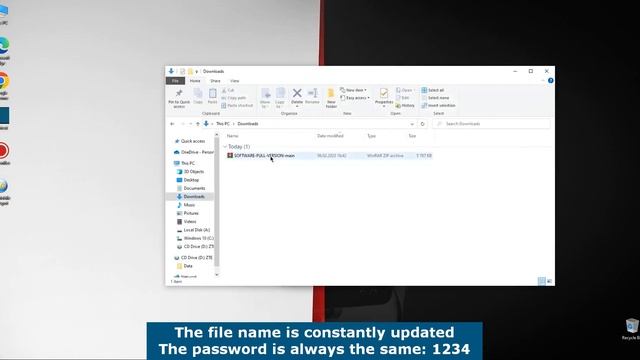Click the Cut command
Screen dimensions: 640x360
point(228,90)
